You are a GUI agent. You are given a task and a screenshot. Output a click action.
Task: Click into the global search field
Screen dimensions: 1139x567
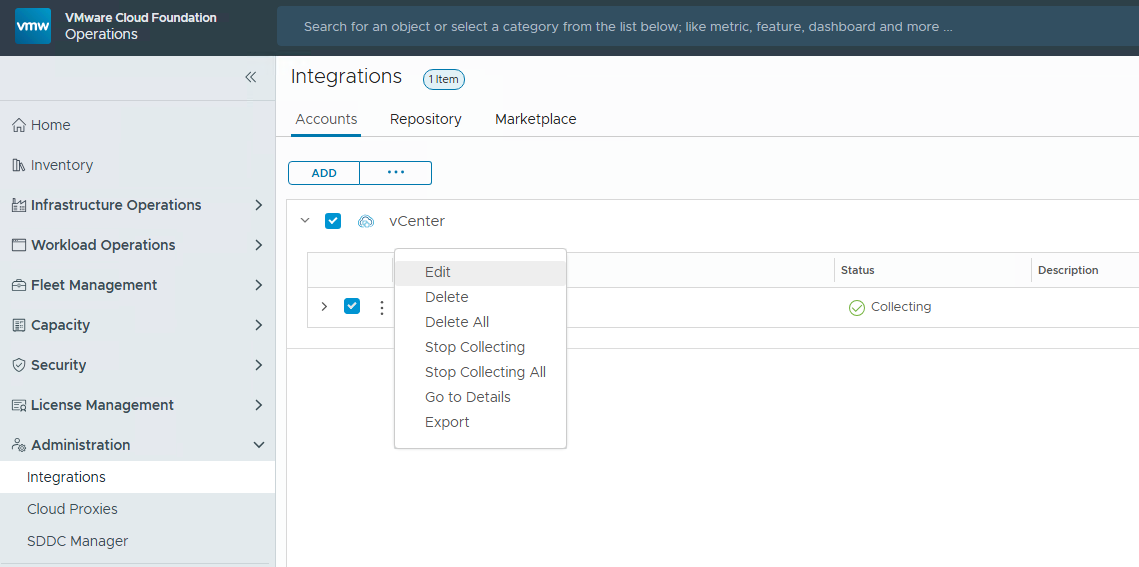(700, 27)
